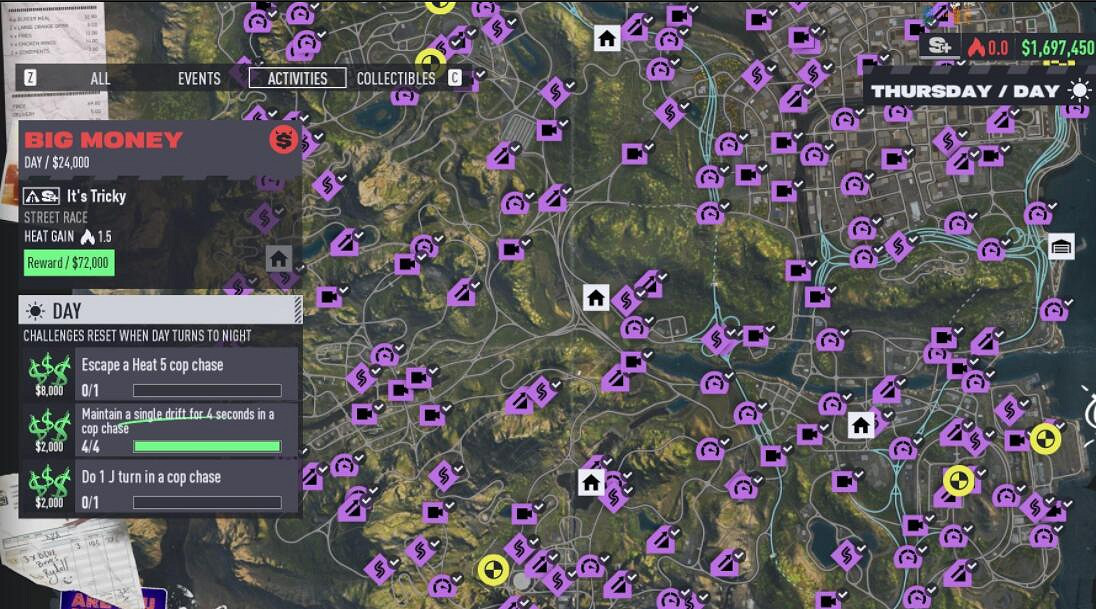Select the garage icon on the map
The image size is (1096, 609).
1061,246
